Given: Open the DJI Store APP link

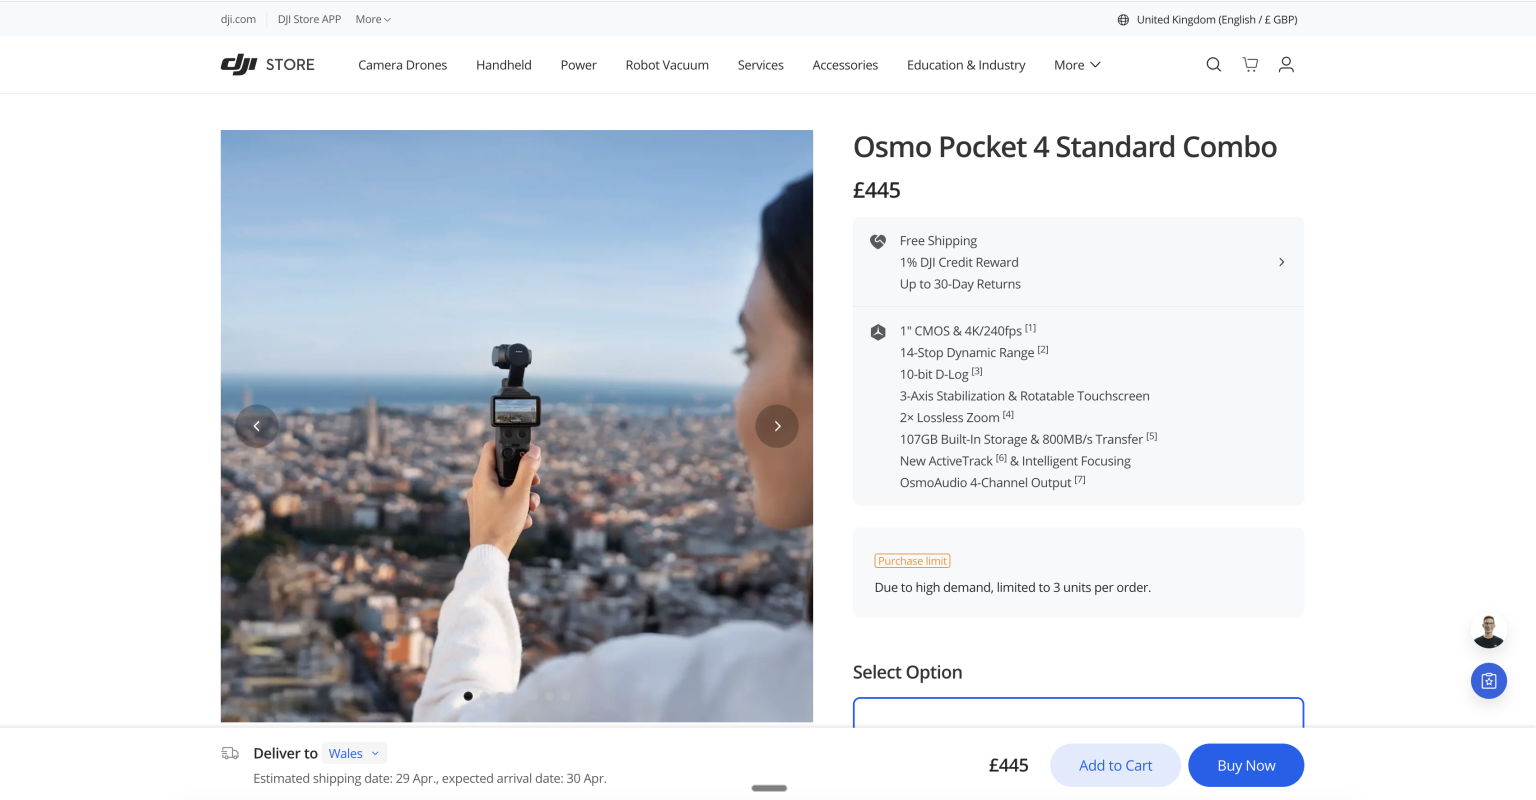Looking at the screenshot, I should tap(309, 20).
